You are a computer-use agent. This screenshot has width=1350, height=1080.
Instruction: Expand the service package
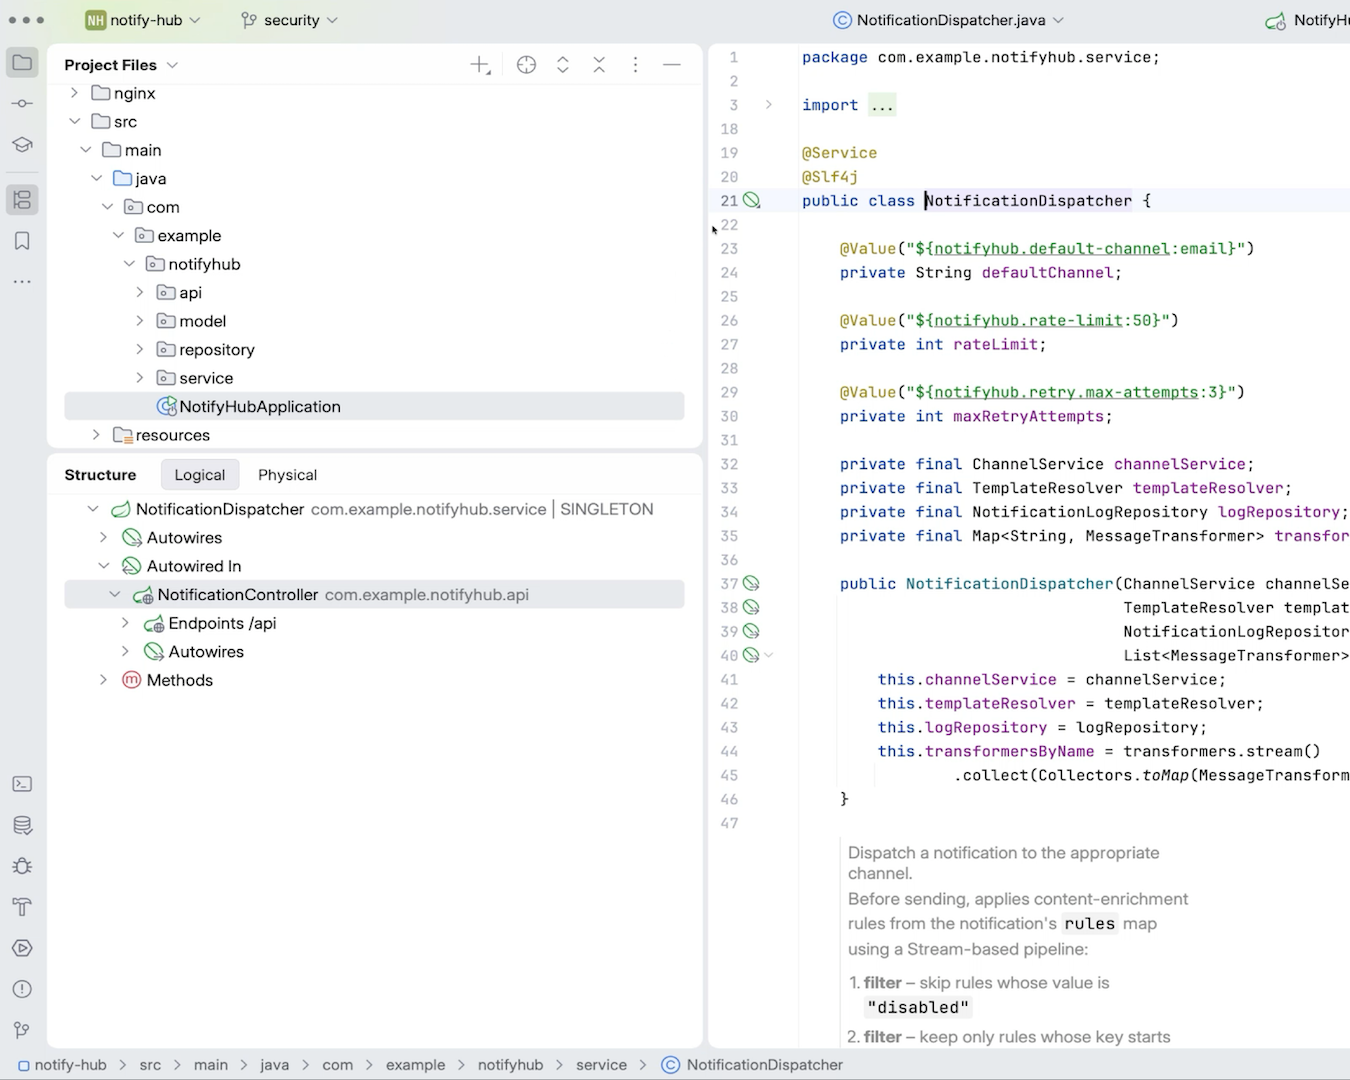pyautogui.click(x=140, y=378)
